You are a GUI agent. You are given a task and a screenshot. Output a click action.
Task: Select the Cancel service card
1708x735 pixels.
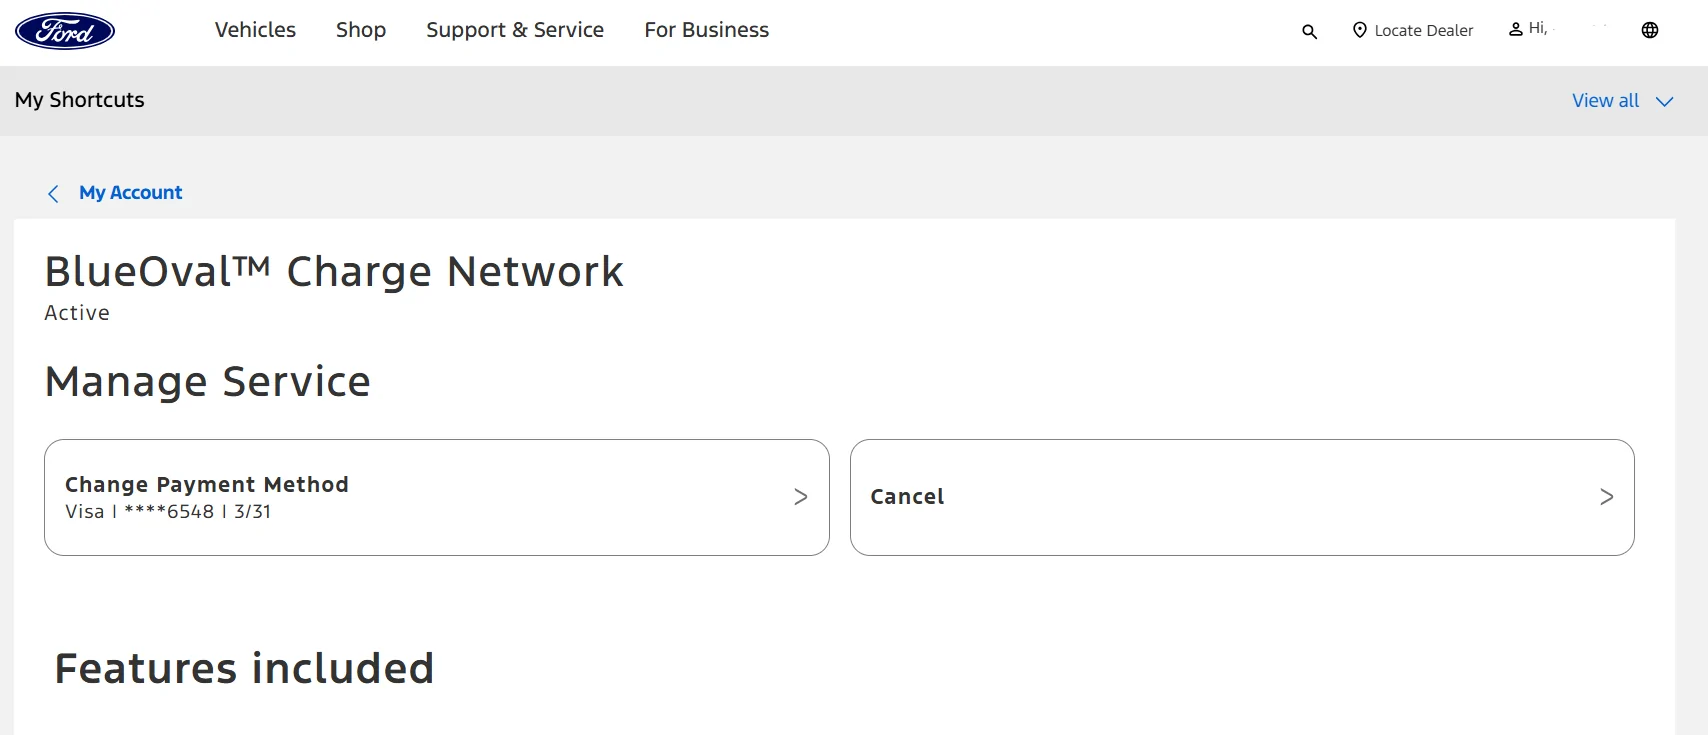click(x=1242, y=497)
